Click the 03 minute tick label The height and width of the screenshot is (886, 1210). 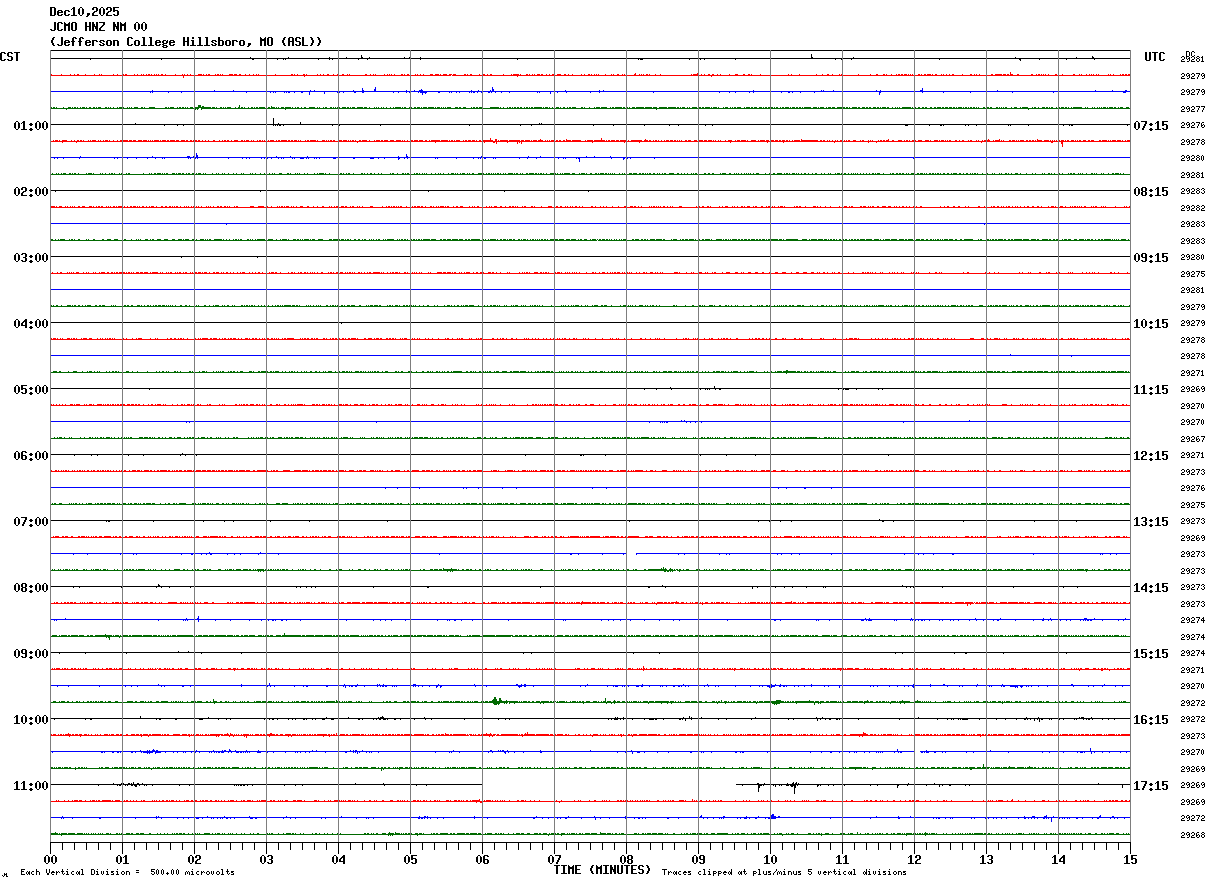coord(266,859)
